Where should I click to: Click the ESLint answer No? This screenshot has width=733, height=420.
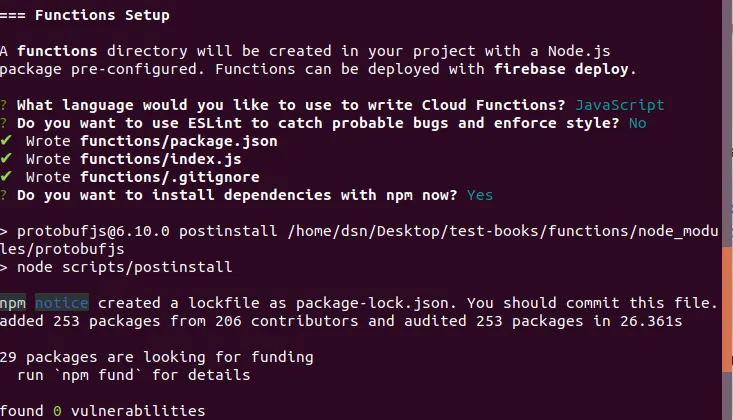click(638, 123)
